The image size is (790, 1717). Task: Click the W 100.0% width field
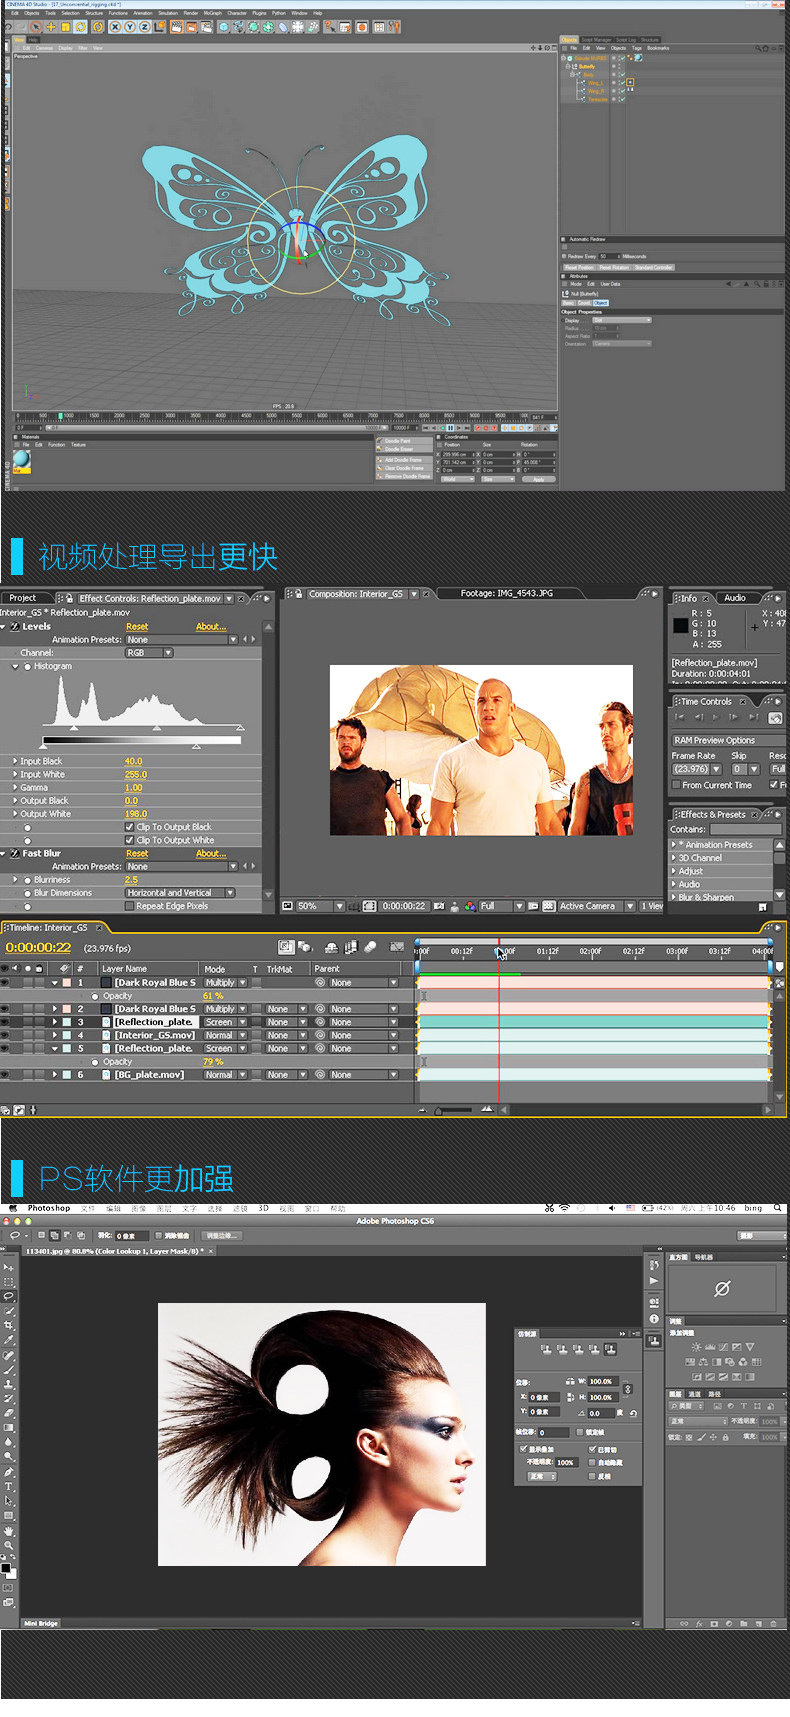(x=601, y=1381)
